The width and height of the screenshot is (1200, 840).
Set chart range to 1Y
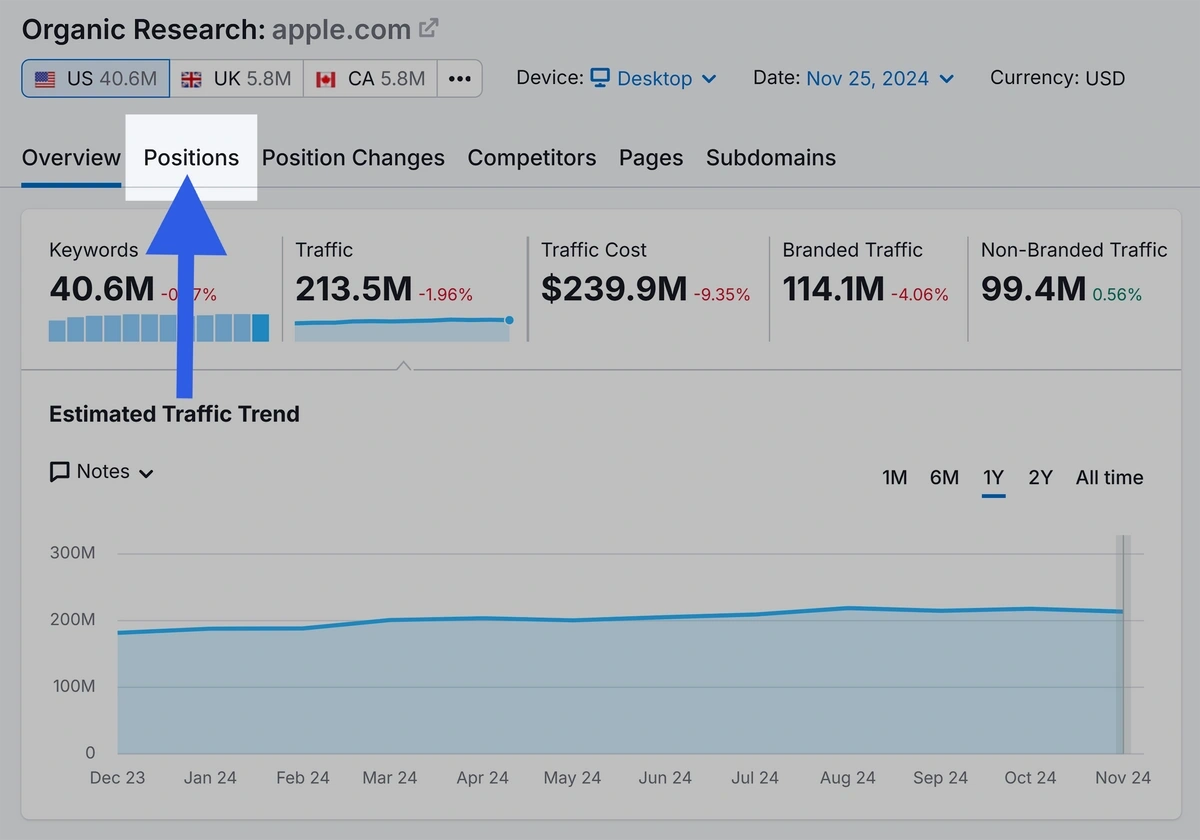[993, 478]
